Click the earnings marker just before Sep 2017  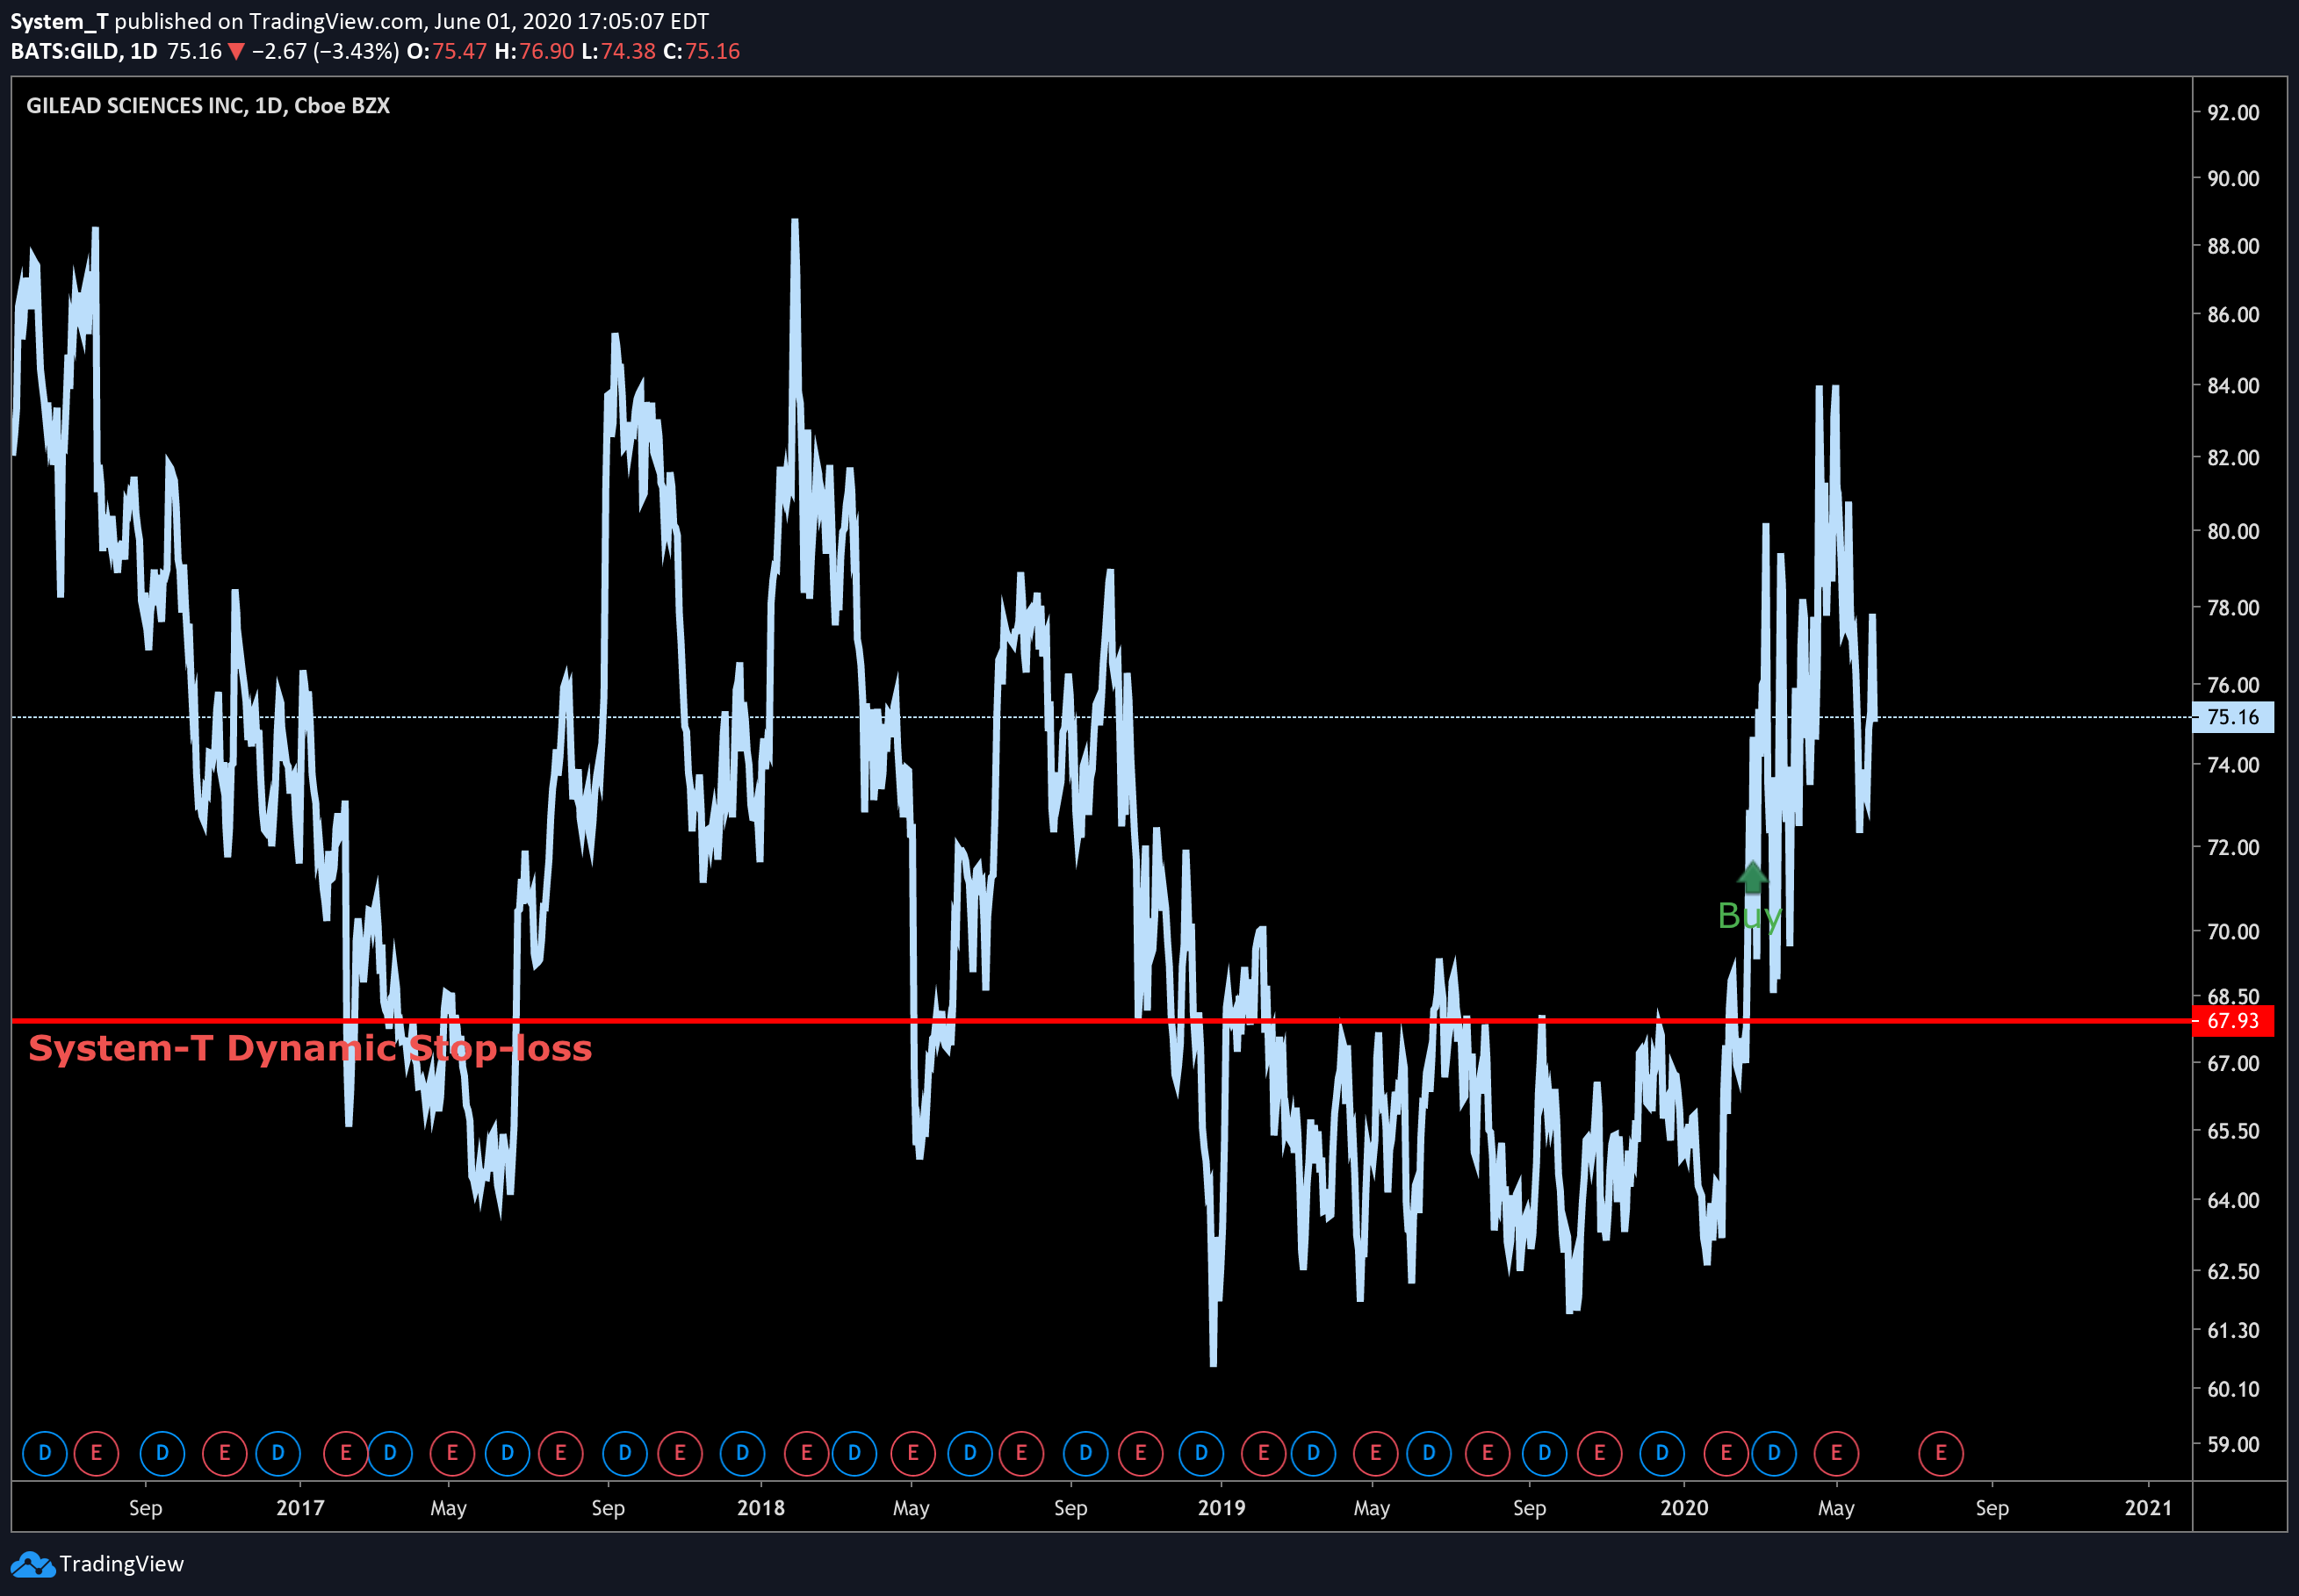pyautogui.click(x=560, y=1453)
